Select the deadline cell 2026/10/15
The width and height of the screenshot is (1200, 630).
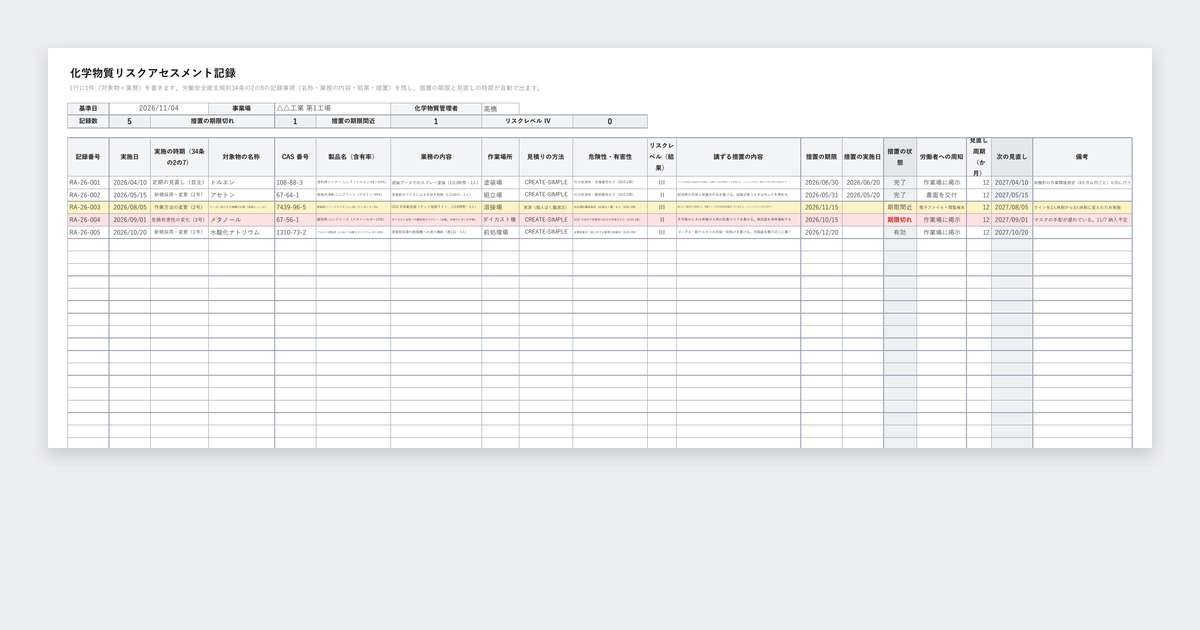[821, 219]
